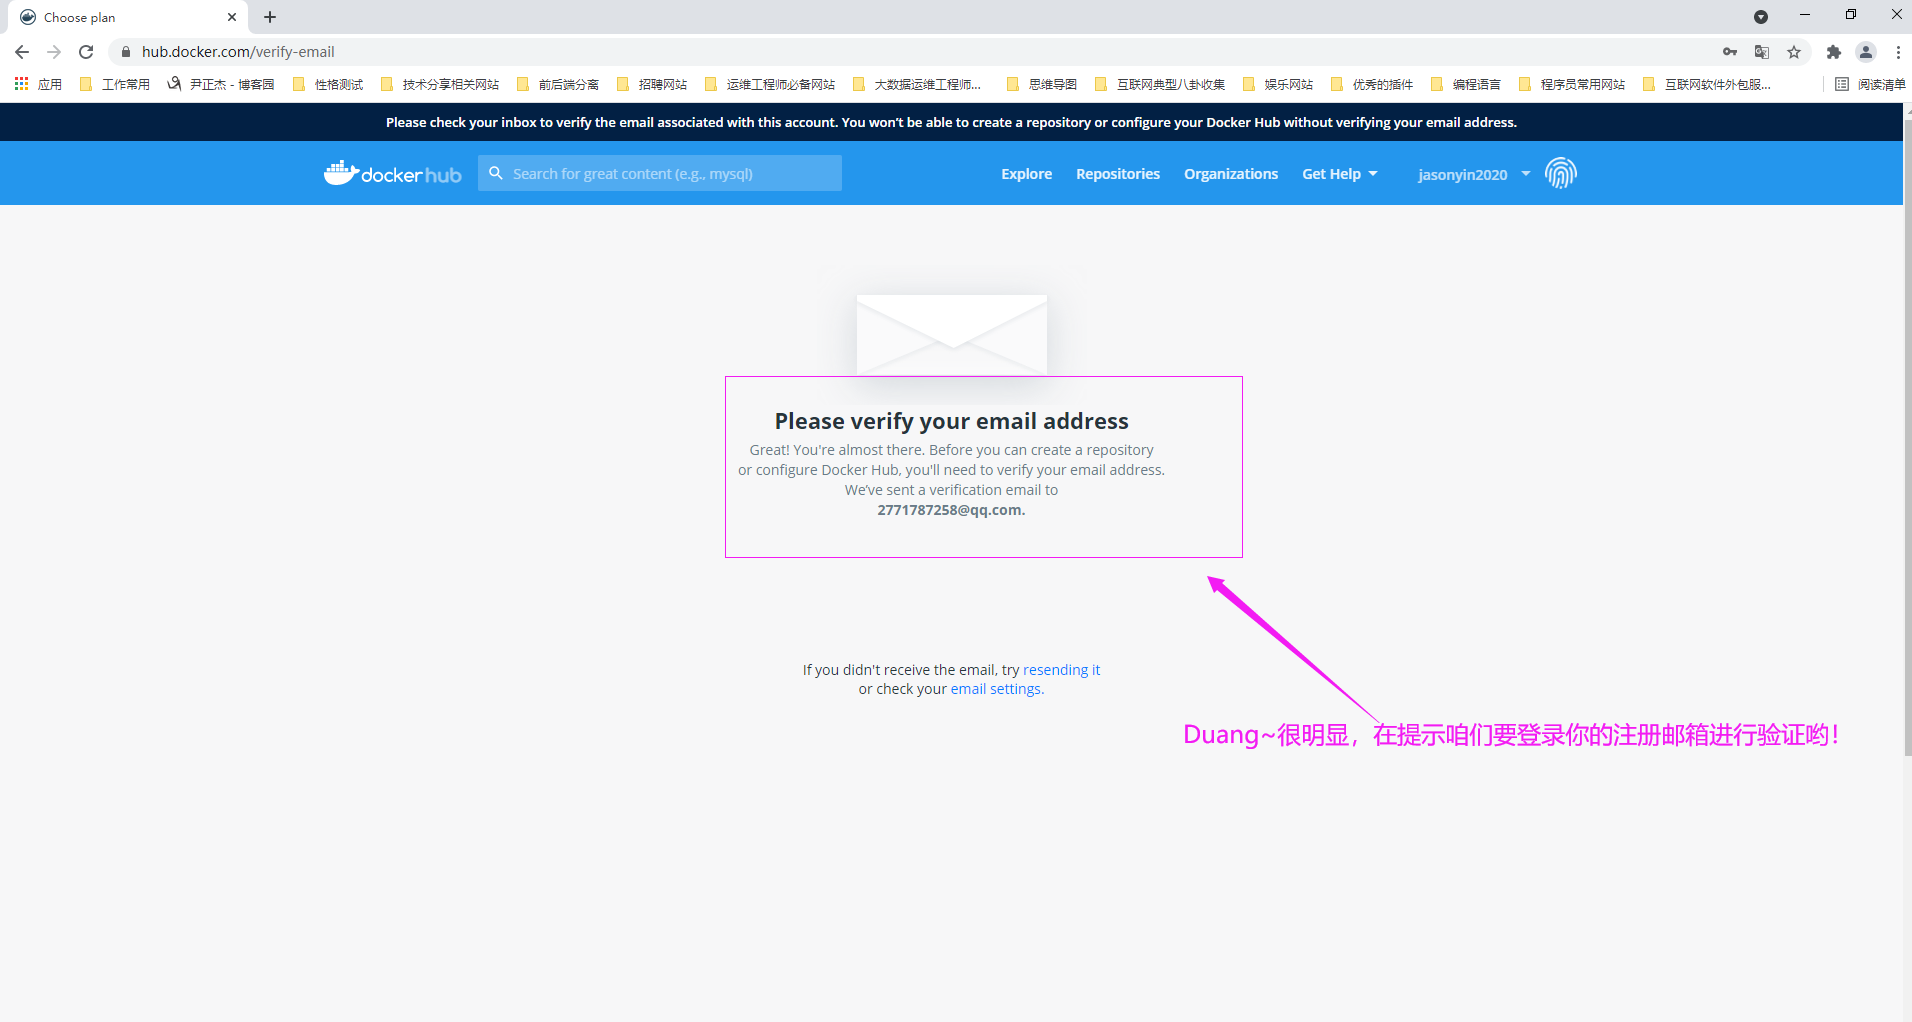Image resolution: width=1912 pixels, height=1022 pixels.
Task: Expand the Get Help dropdown
Action: pos(1339,174)
